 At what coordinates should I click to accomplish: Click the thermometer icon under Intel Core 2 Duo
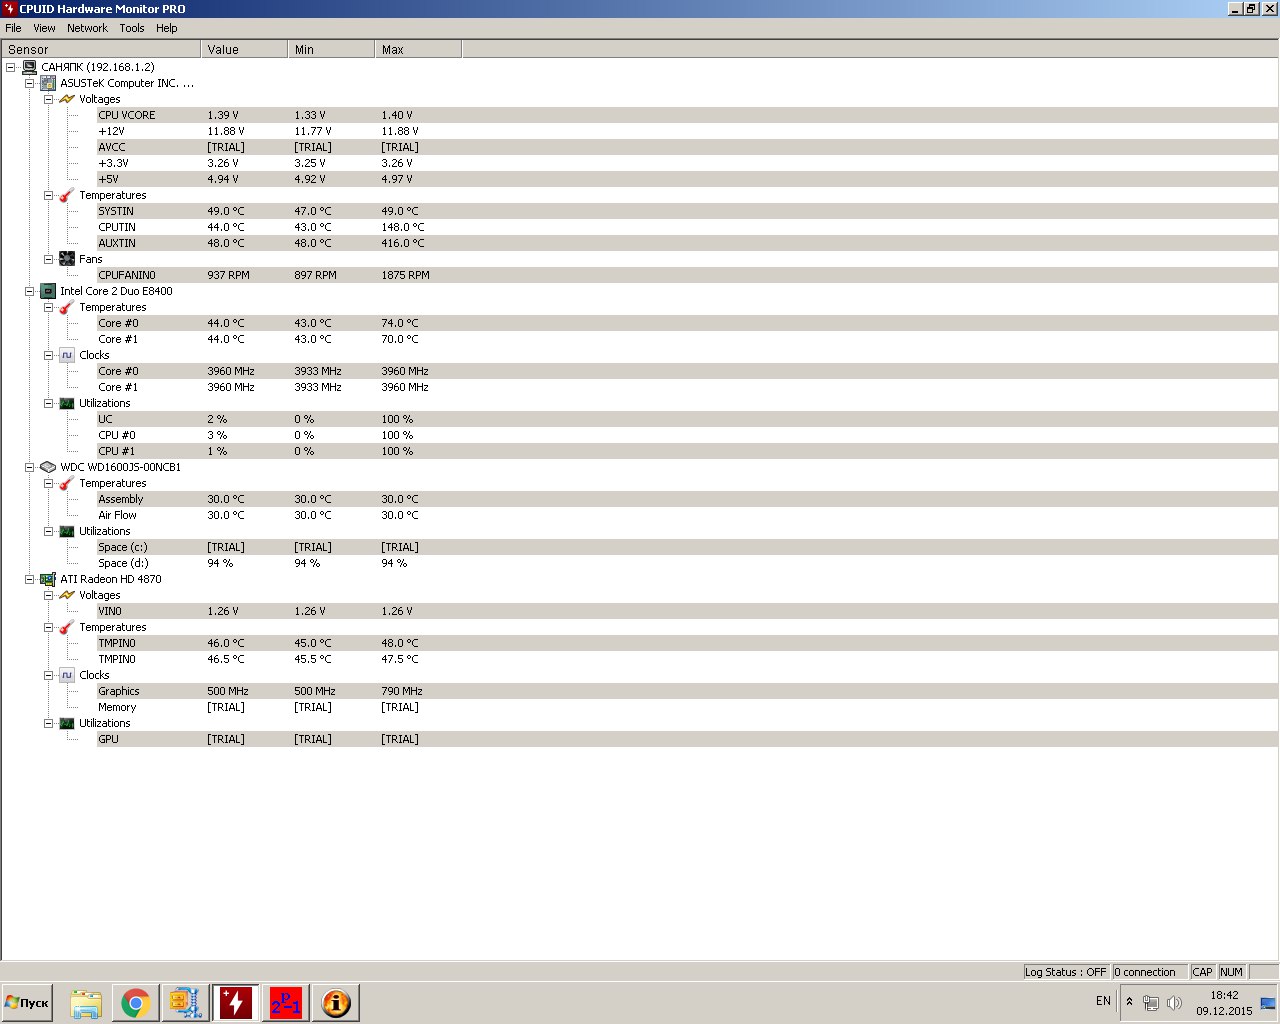(67, 307)
